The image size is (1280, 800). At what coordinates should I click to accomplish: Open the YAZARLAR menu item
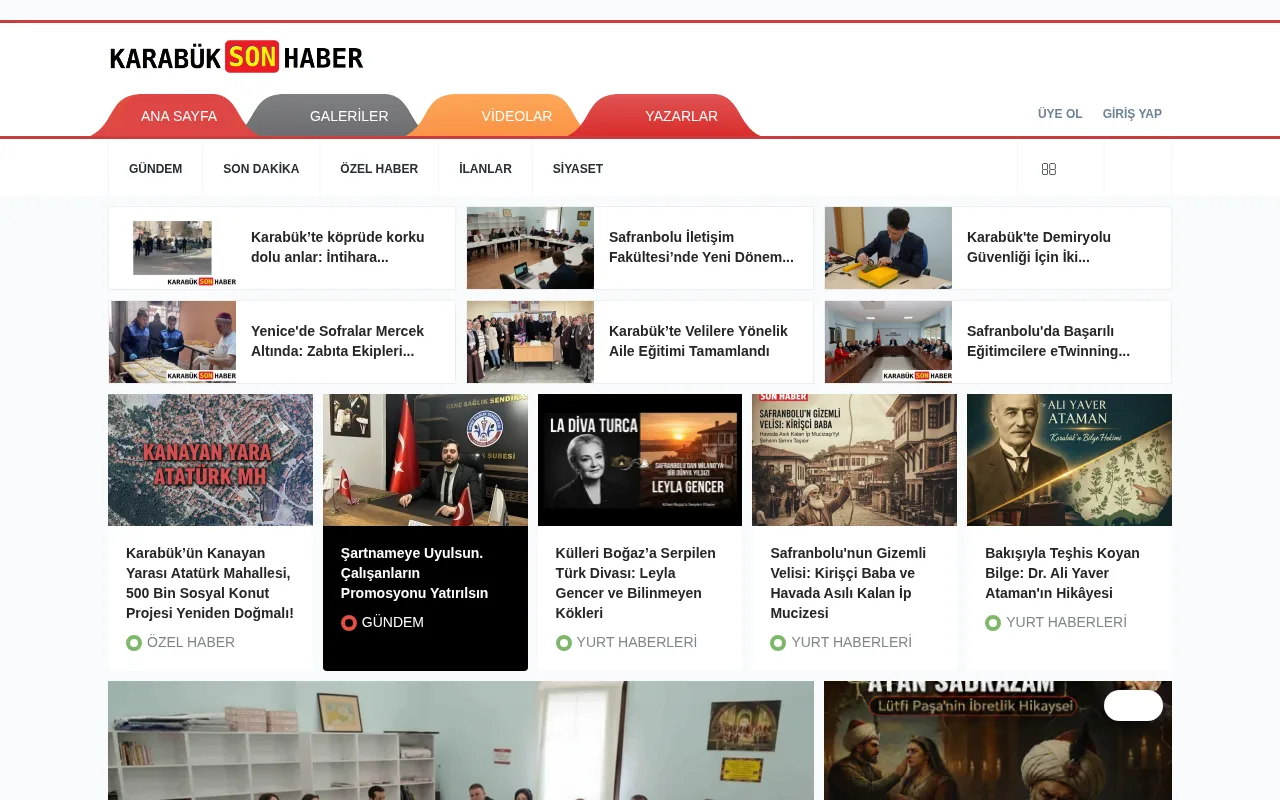click(681, 116)
